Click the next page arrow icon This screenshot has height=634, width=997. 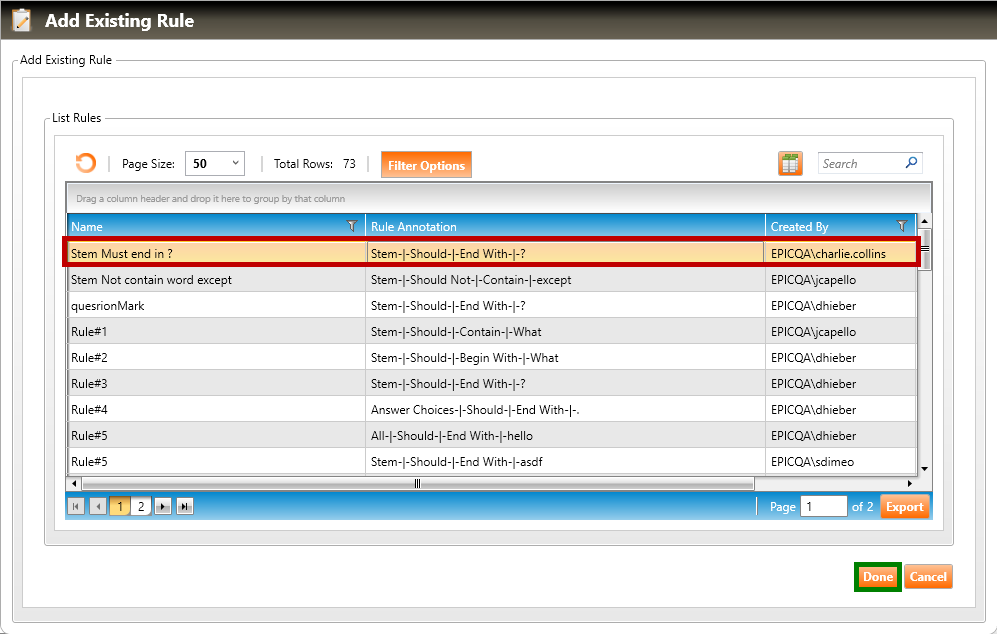[x=163, y=507]
